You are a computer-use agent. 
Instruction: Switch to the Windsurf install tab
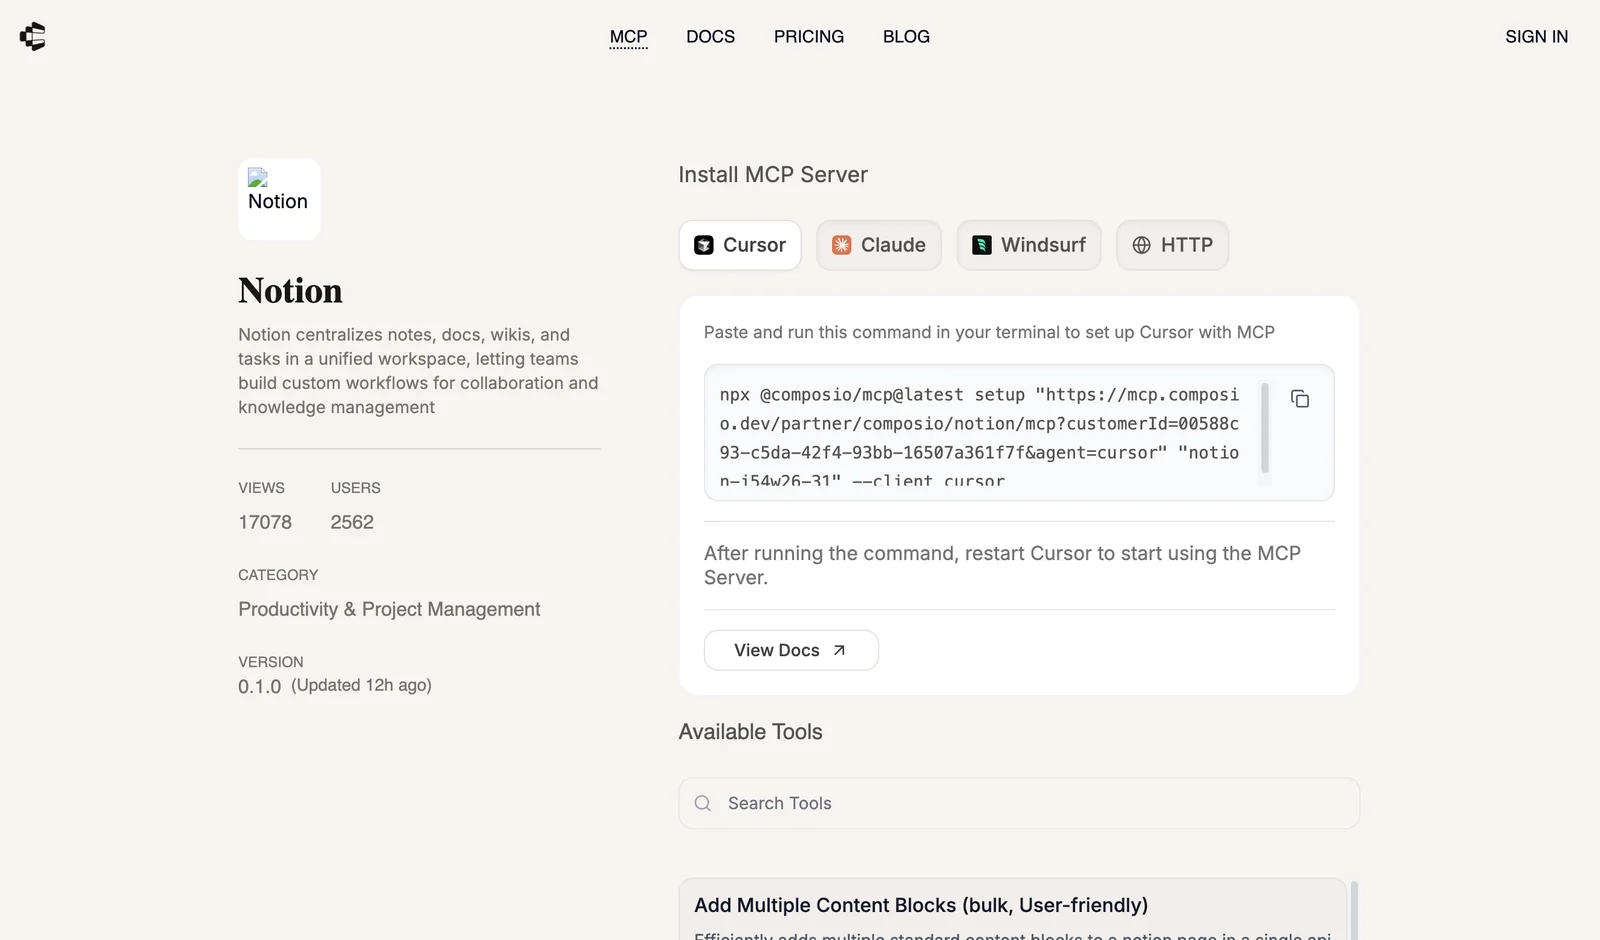(x=1029, y=245)
